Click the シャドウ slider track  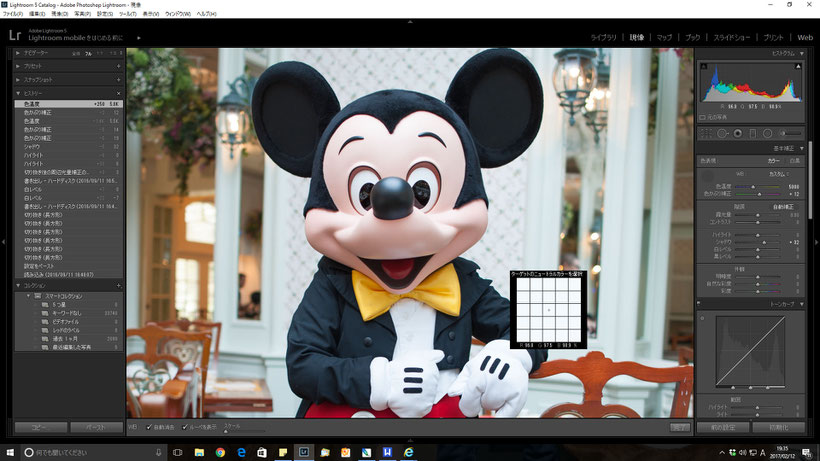(x=758, y=242)
